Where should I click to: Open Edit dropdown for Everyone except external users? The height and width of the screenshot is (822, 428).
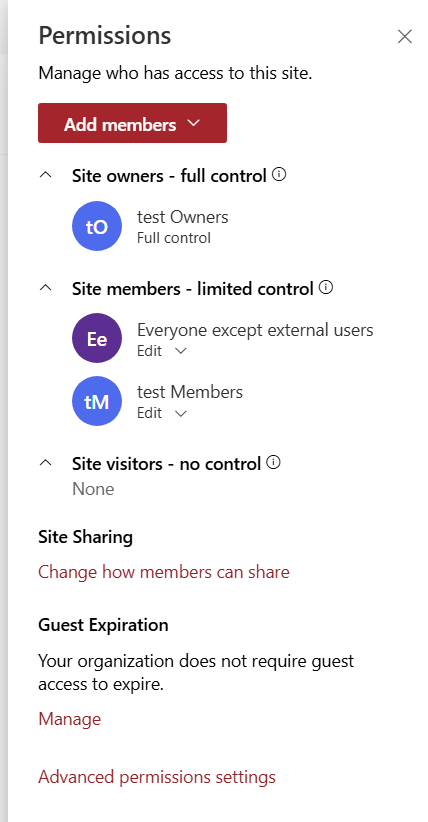coord(162,351)
